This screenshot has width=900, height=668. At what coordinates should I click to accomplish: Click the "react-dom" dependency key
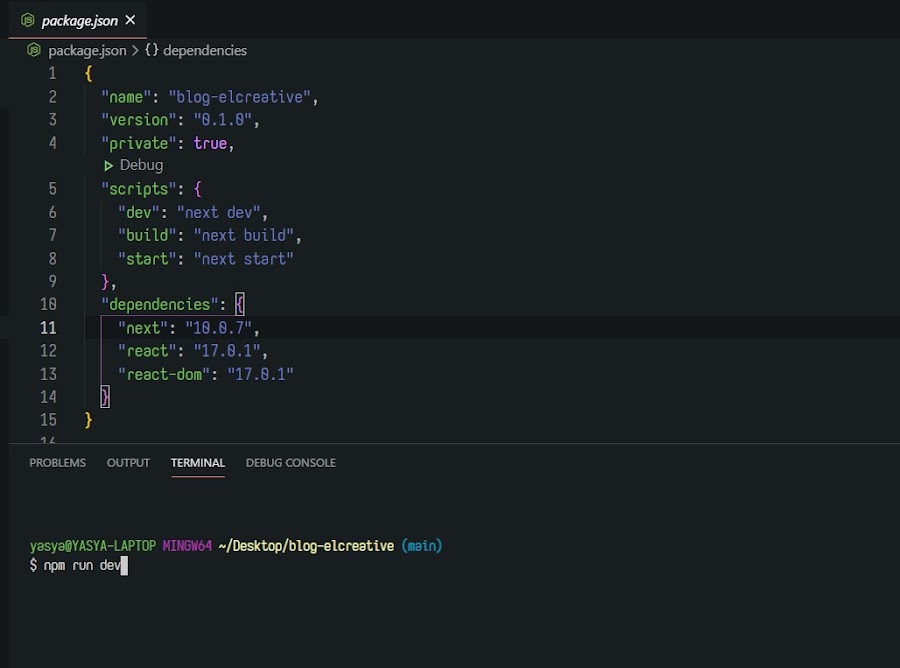[x=164, y=374]
